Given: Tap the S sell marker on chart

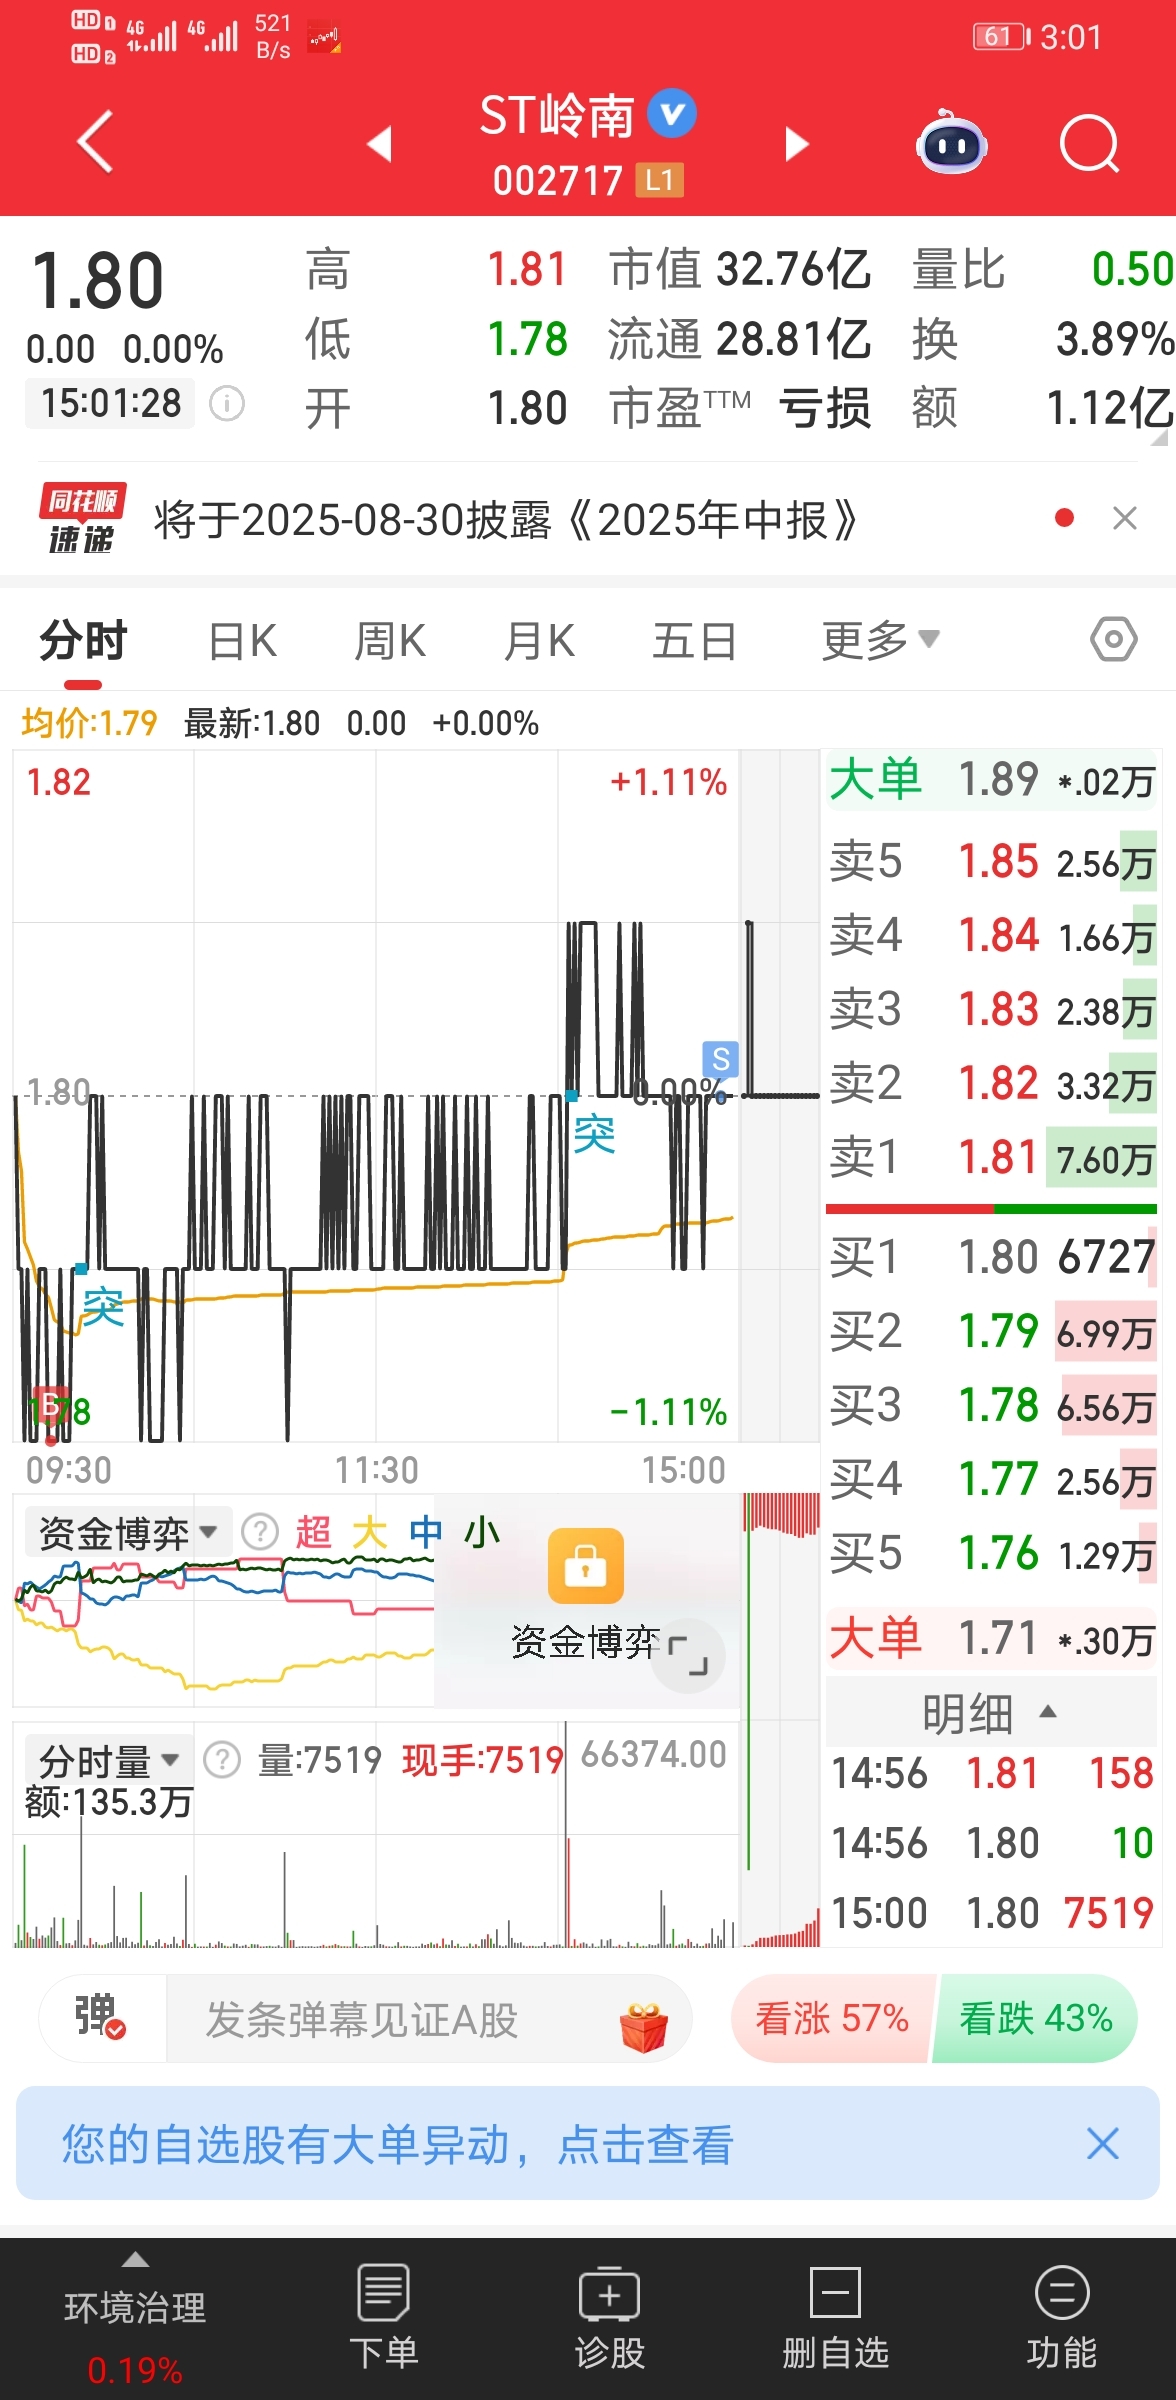Looking at the screenshot, I should click(720, 1059).
